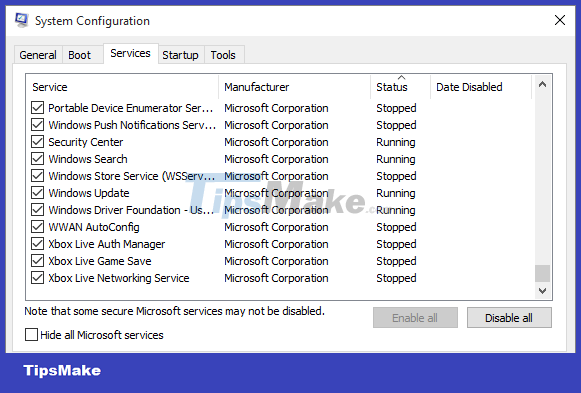Go to the Startup tab
581x393 pixels.
pyautogui.click(x=180, y=55)
